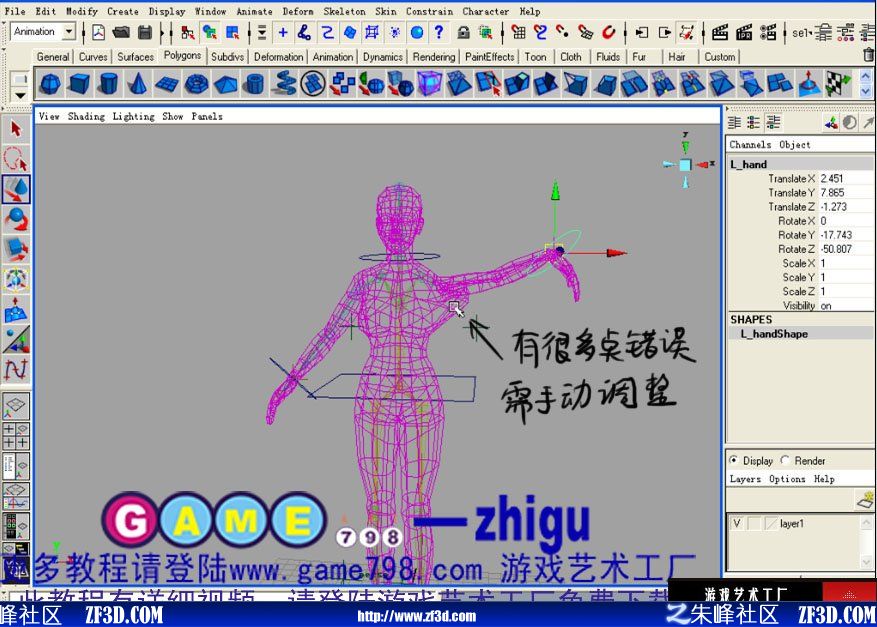Image resolution: width=877 pixels, height=627 pixels.
Task: Click the L_hand object name
Action: coord(748,164)
